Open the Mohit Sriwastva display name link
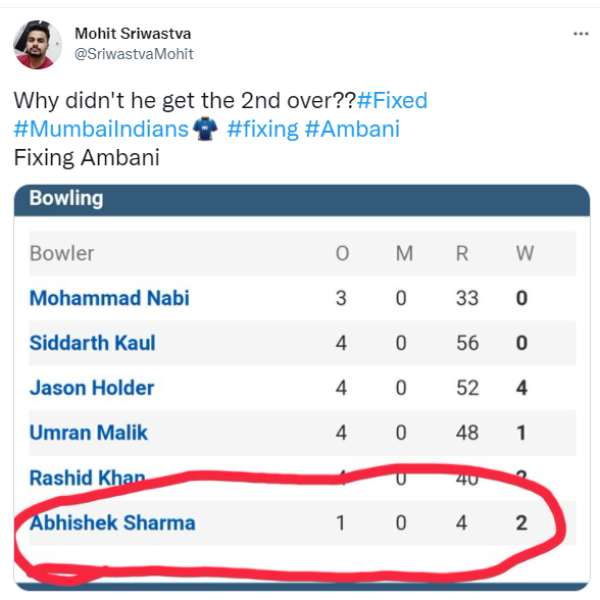Image resolution: width=600 pixels, height=600 pixels. pos(133,34)
